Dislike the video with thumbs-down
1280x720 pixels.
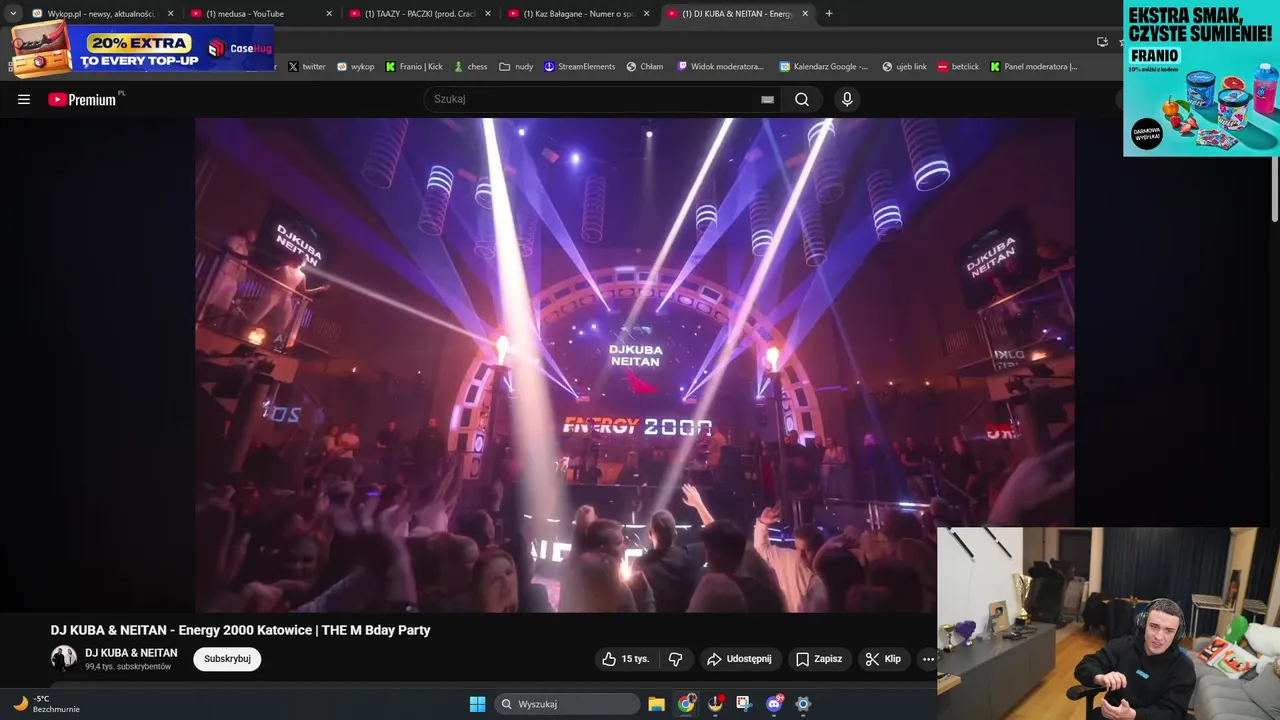pos(675,659)
